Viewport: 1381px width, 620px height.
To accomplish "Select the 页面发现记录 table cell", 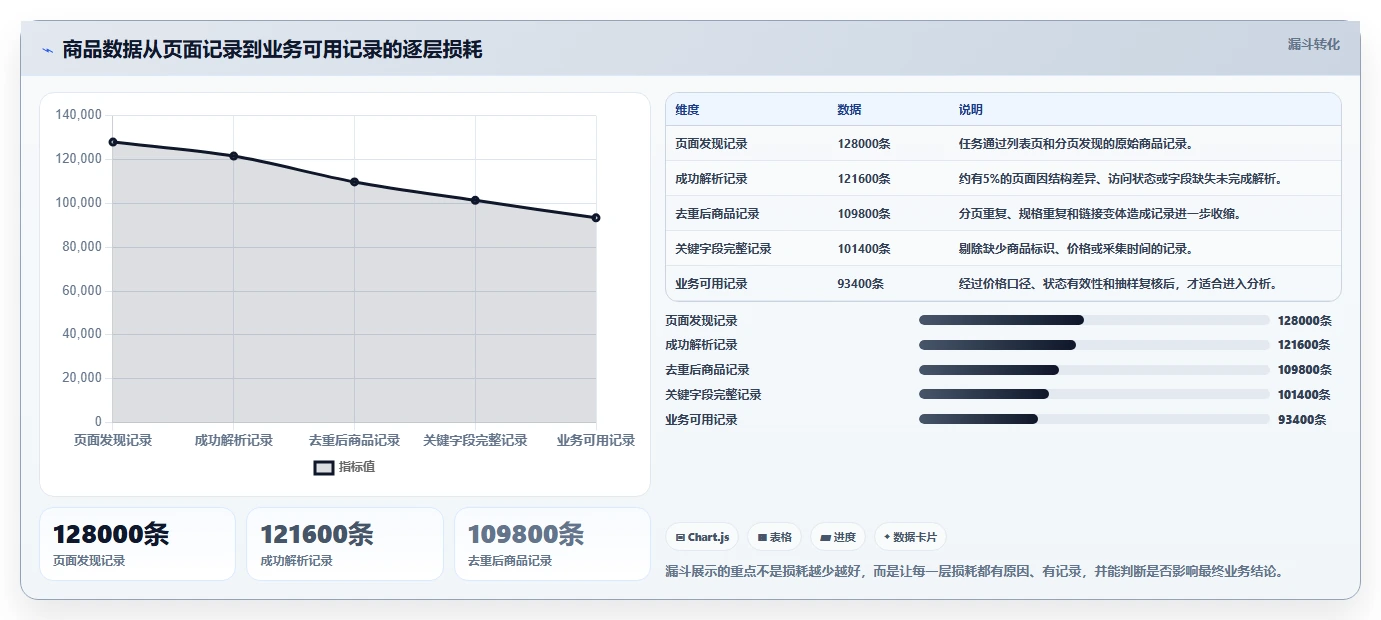I will point(711,144).
